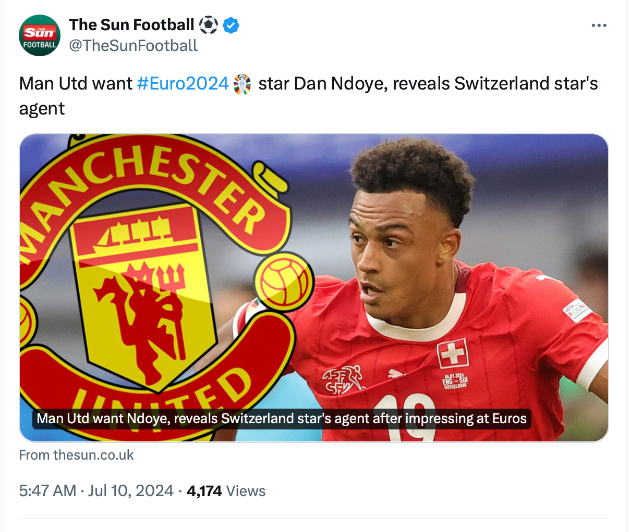Click the image caption headline overlay
Image resolution: width=630 pixels, height=532 pixels.
[x=281, y=420]
